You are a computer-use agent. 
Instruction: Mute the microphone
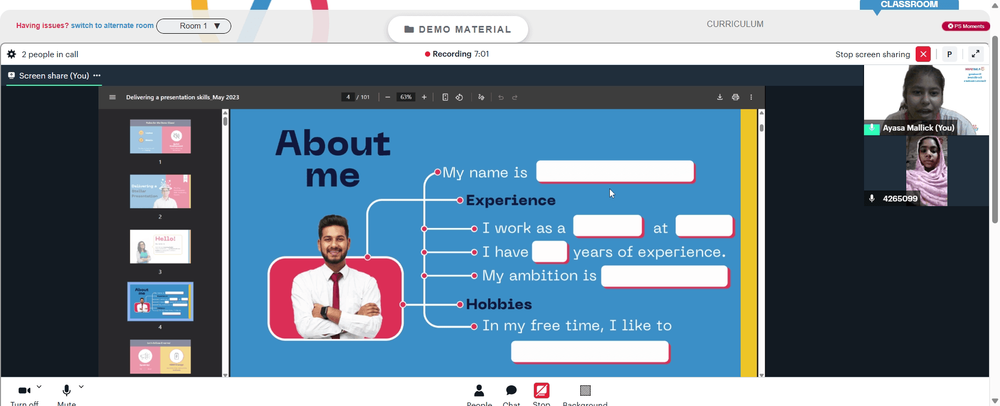tap(66, 393)
